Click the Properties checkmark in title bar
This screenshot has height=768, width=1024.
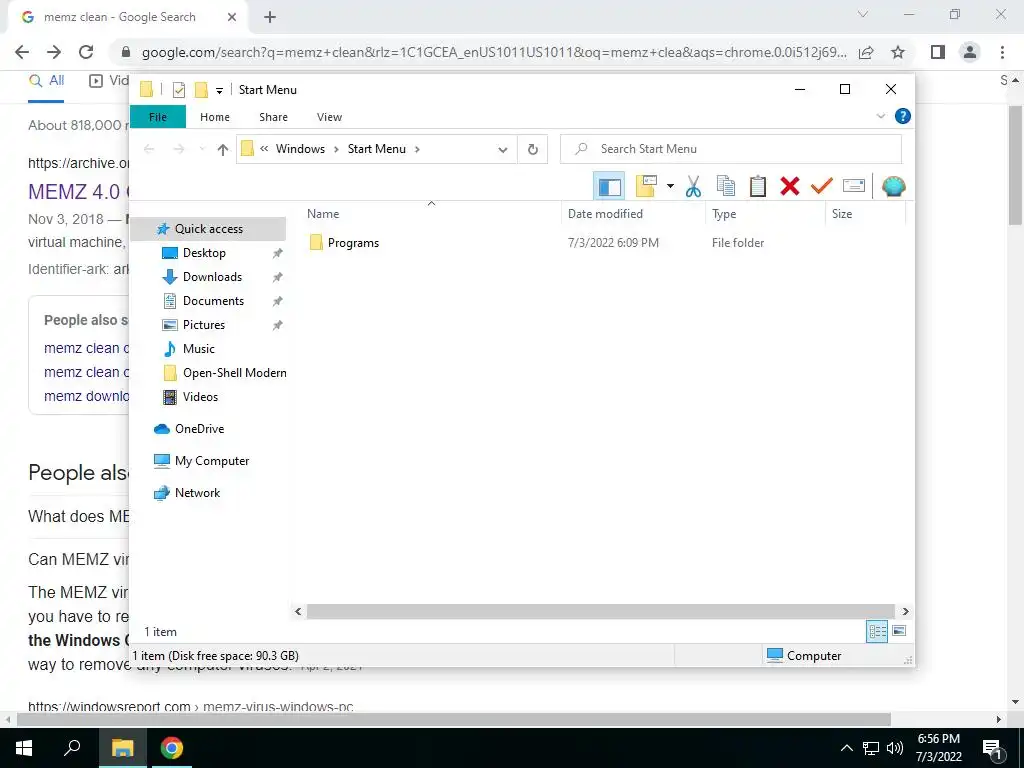coord(178,90)
